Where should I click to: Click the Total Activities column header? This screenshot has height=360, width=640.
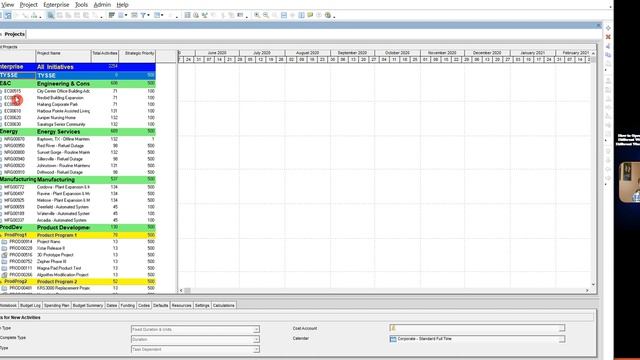(105, 56)
